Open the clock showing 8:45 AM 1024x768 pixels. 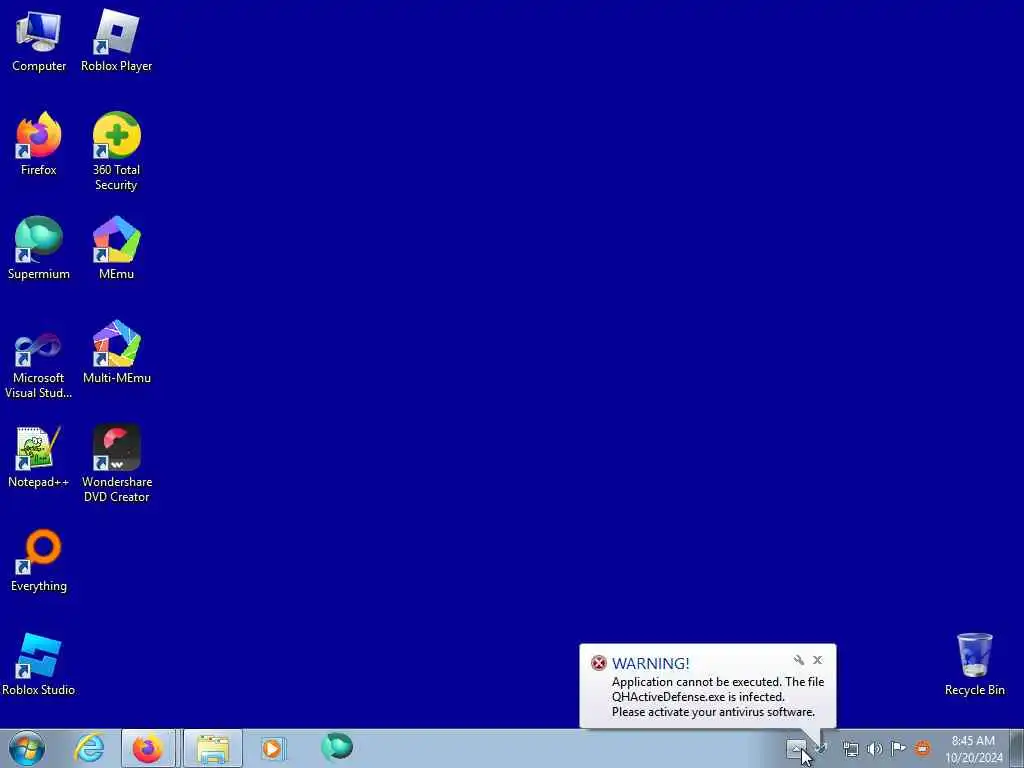point(973,749)
